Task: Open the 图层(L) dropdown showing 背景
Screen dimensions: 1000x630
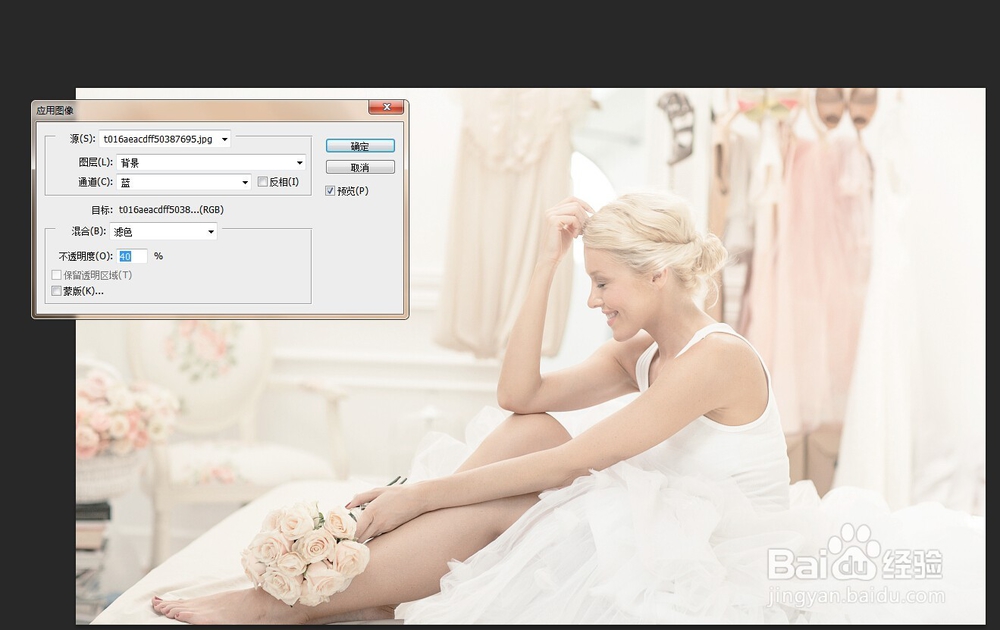Action: point(210,163)
